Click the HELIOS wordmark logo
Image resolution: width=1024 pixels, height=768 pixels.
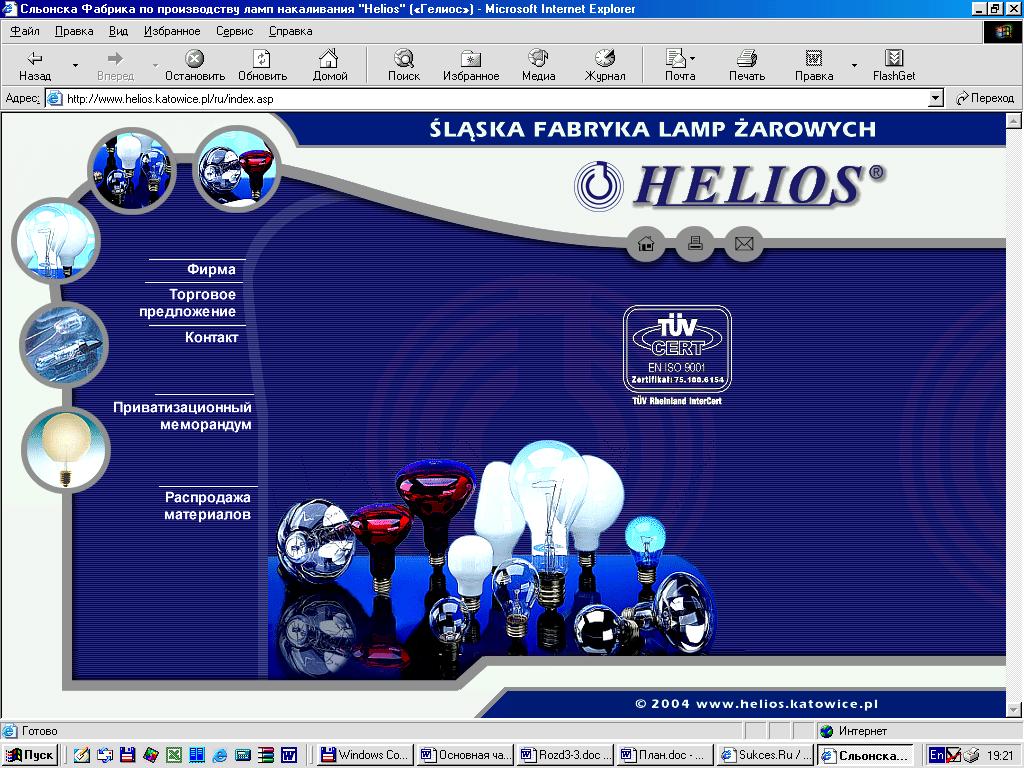tap(760, 185)
